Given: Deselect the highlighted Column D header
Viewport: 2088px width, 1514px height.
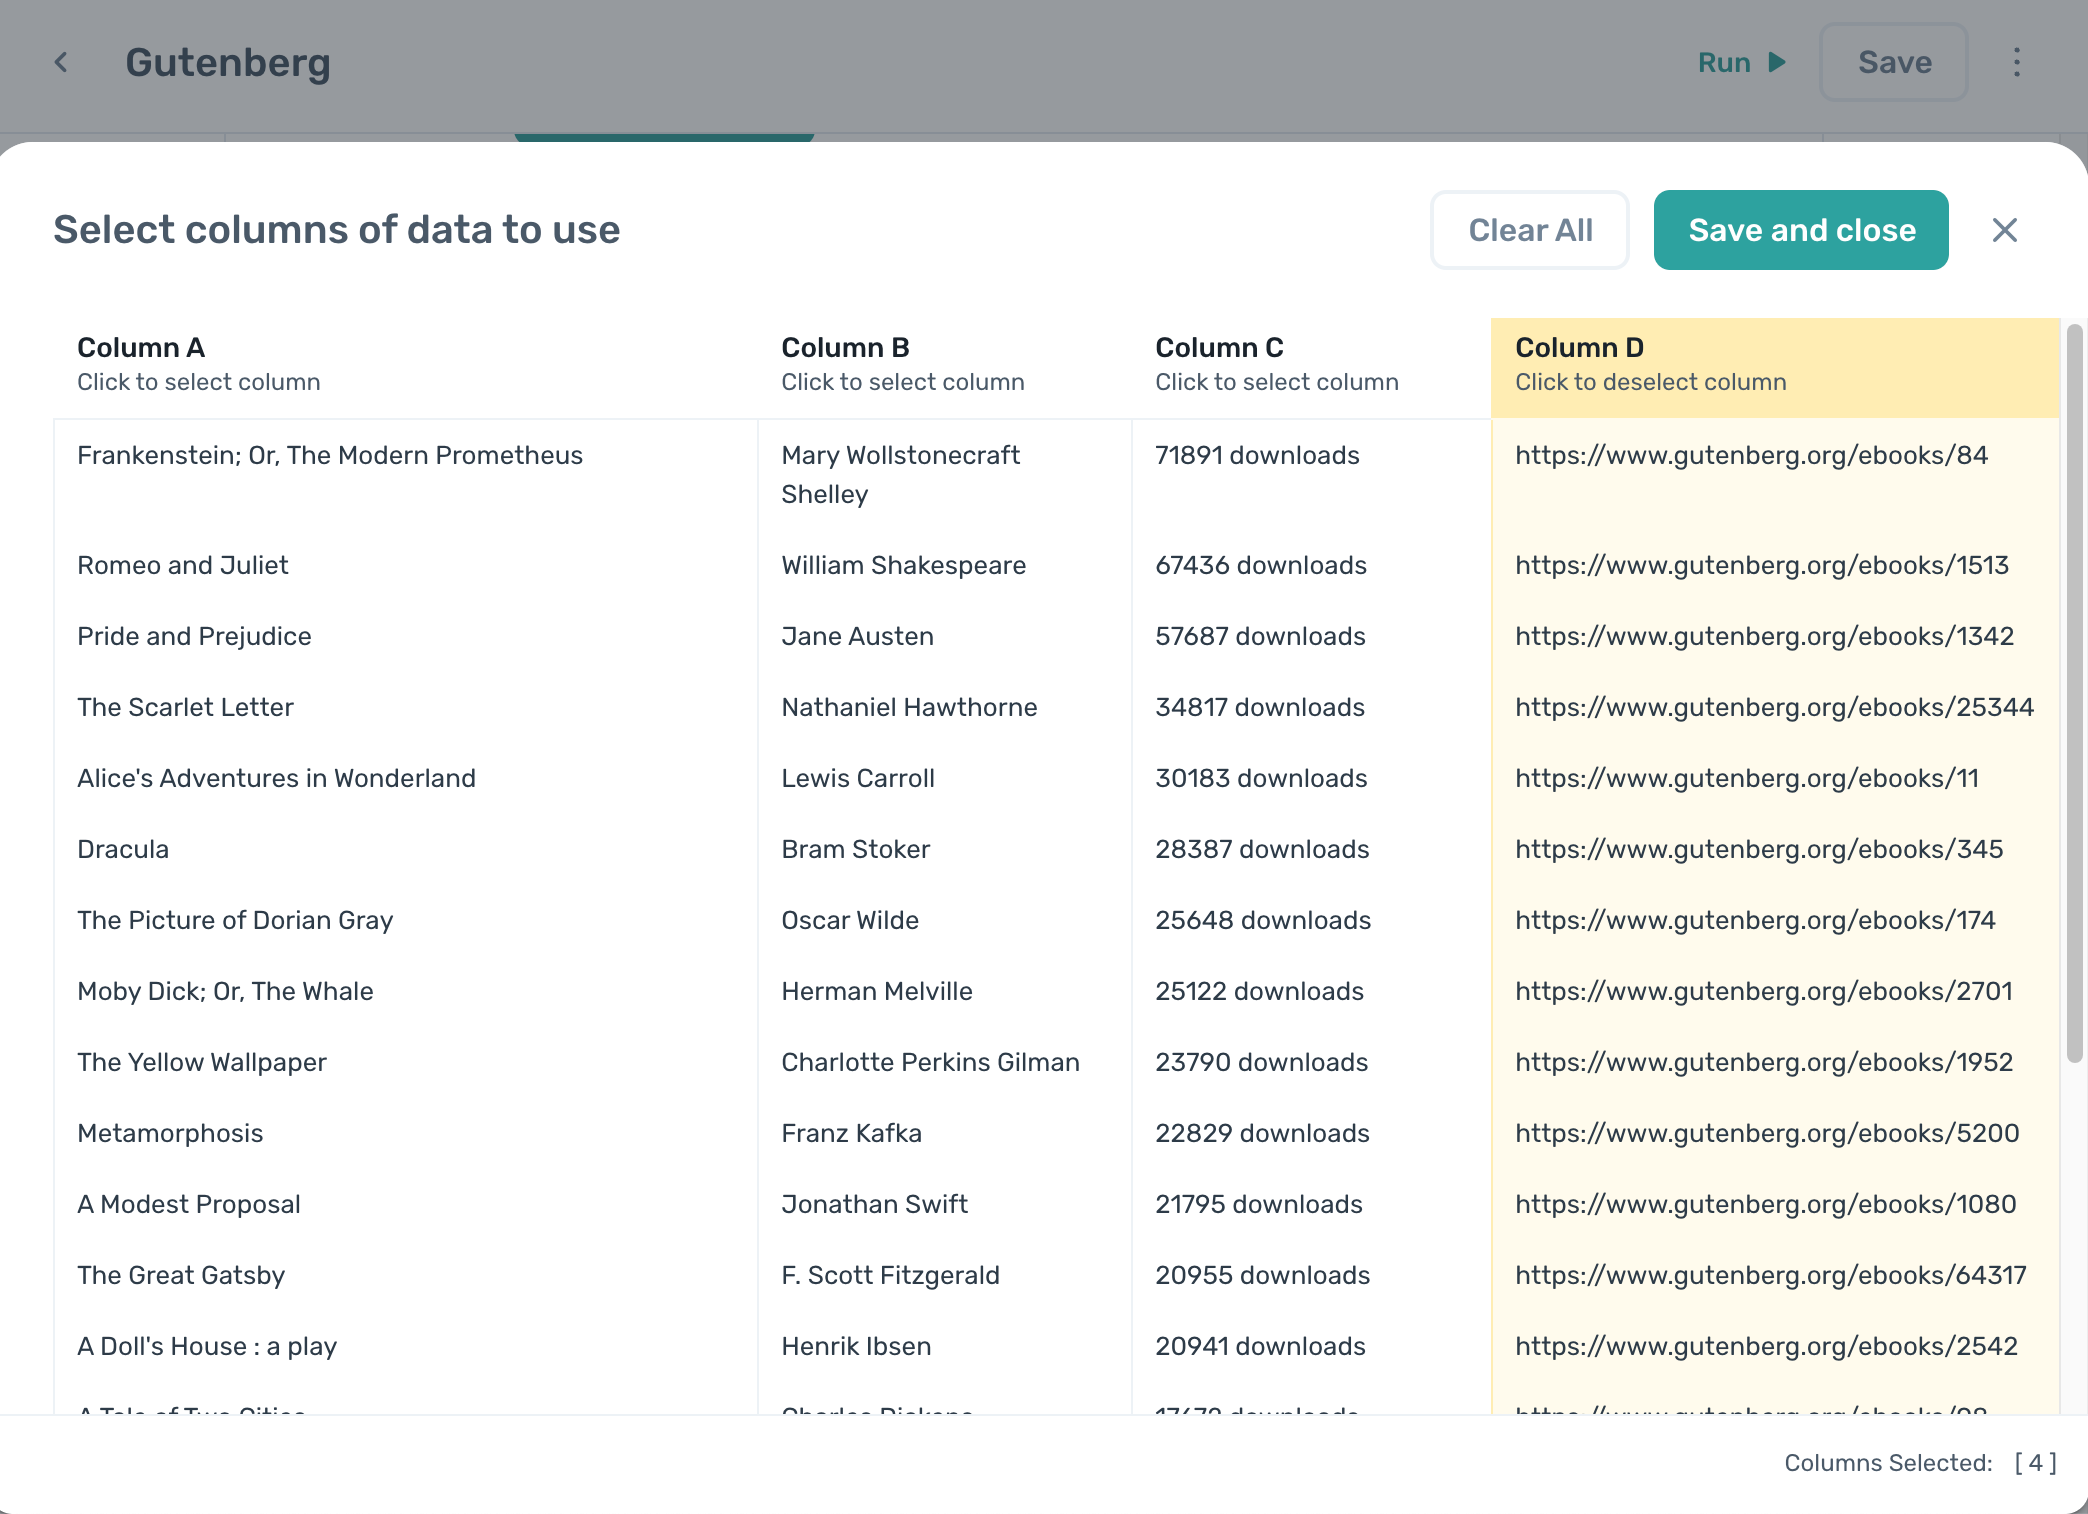Looking at the screenshot, I should pyautogui.click(x=1775, y=365).
